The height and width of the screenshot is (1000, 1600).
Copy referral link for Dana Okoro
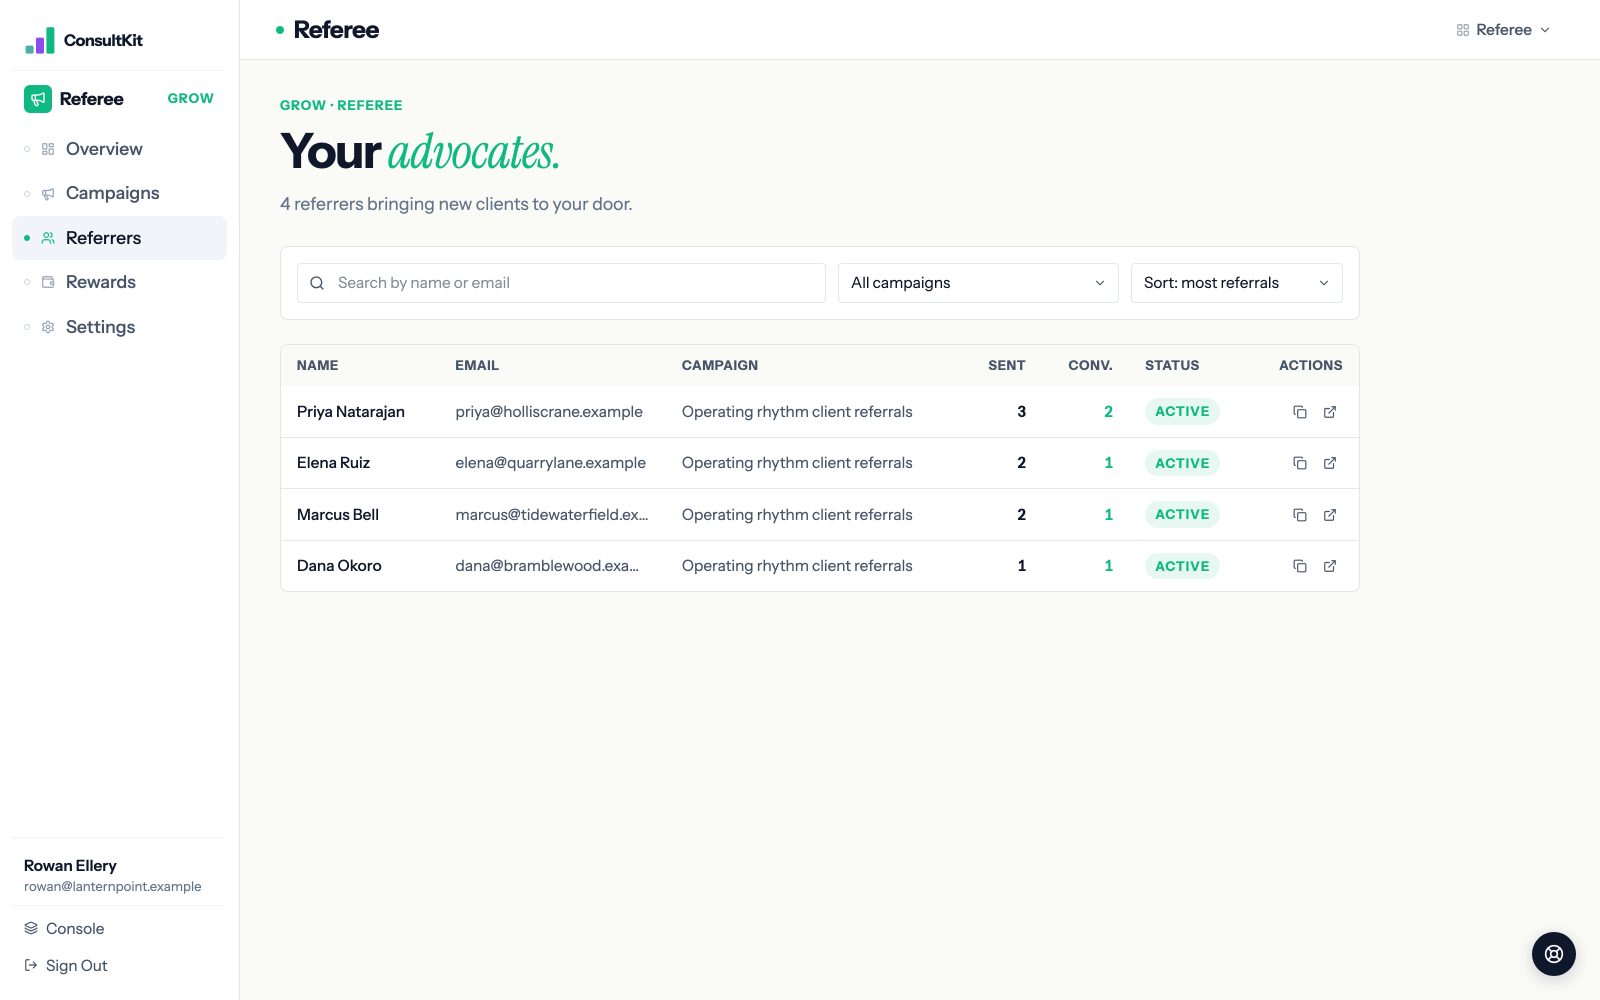point(1300,566)
